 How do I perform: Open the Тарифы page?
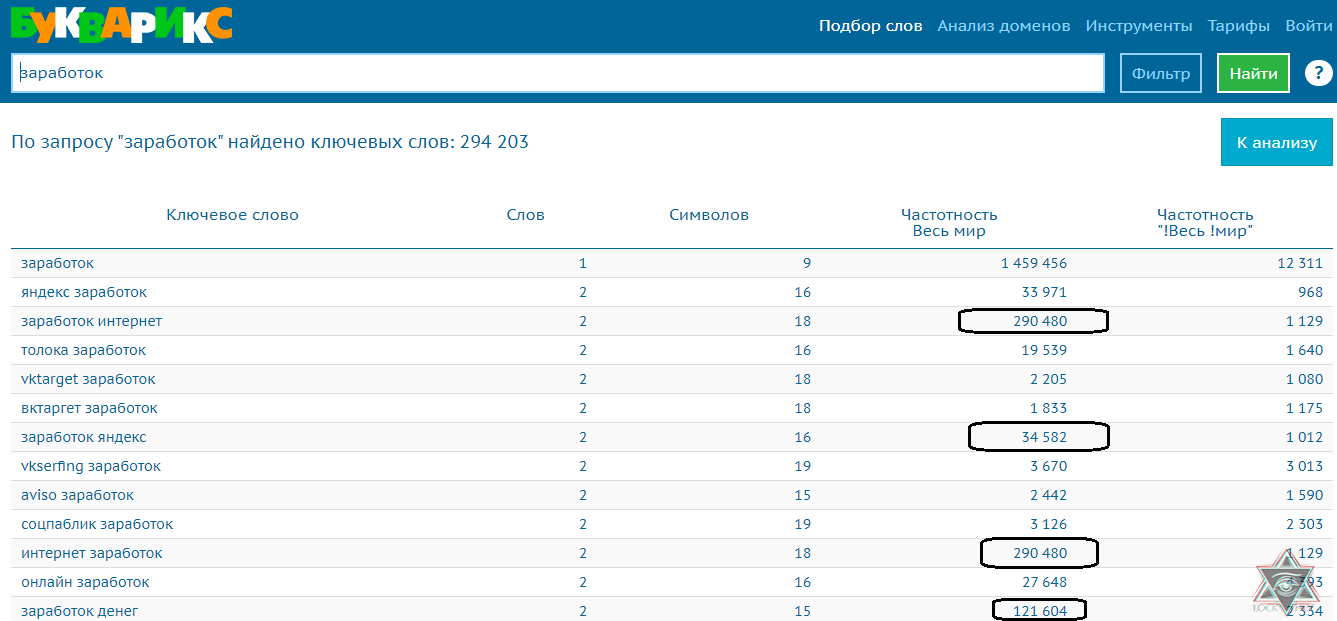pos(1239,26)
